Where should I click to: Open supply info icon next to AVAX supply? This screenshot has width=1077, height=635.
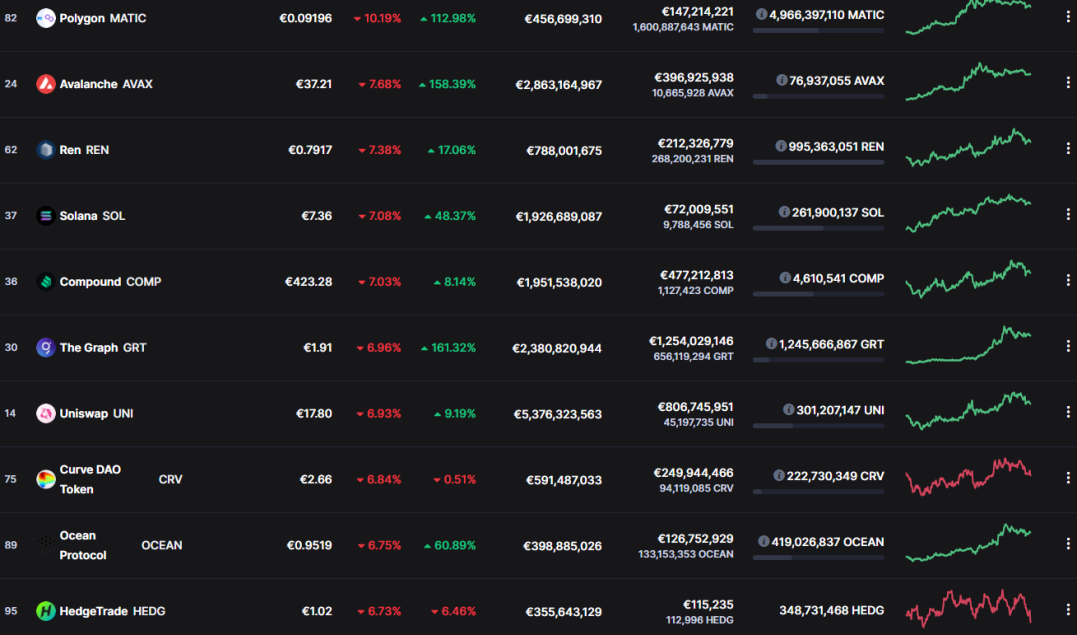tap(781, 80)
